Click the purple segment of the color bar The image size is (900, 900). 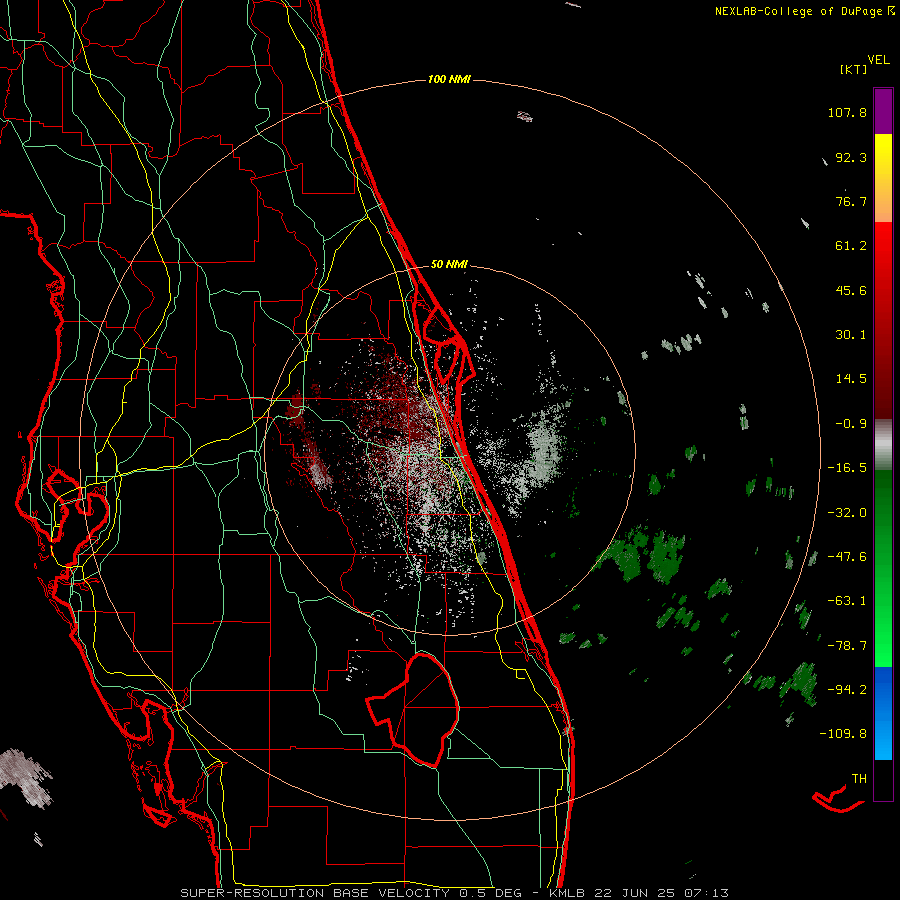pyautogui.click(x=883, y=111)
